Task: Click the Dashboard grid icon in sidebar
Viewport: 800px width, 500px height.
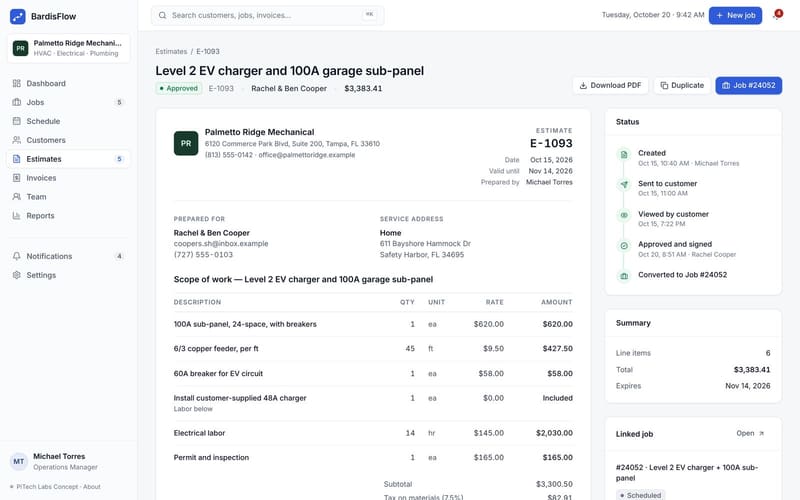Action: 16,83
